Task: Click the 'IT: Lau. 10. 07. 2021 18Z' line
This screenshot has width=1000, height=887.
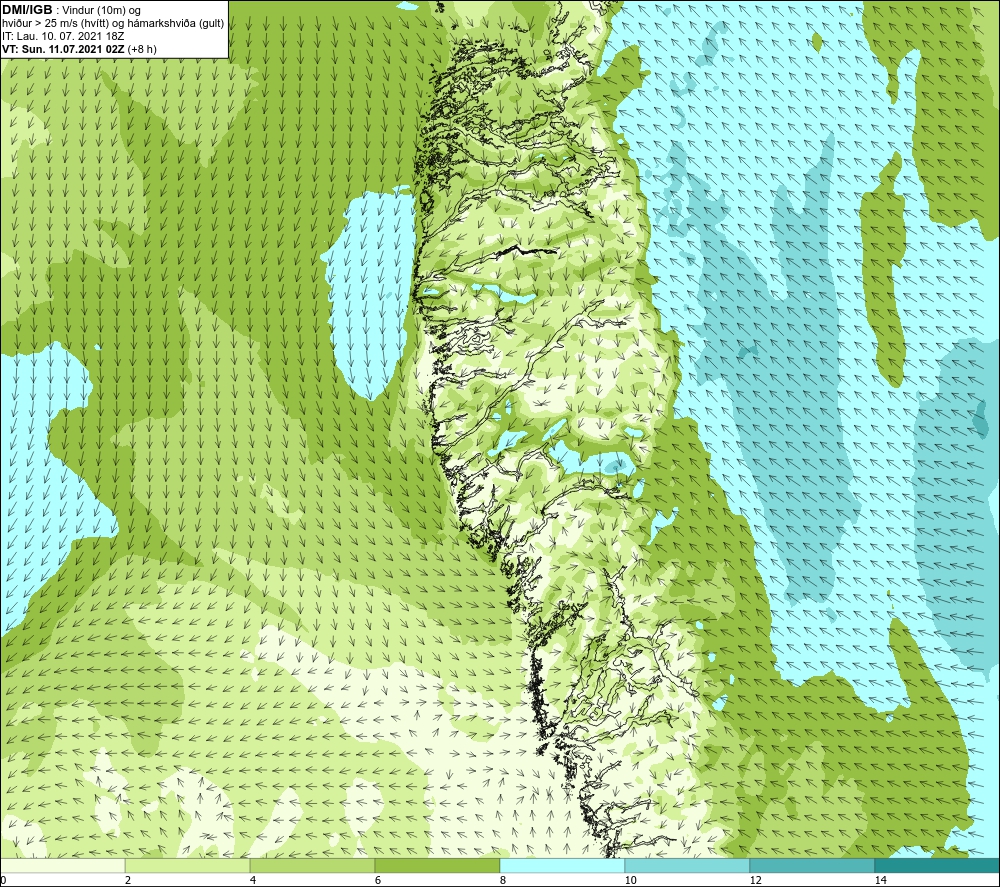Action: tap(63, 36)
